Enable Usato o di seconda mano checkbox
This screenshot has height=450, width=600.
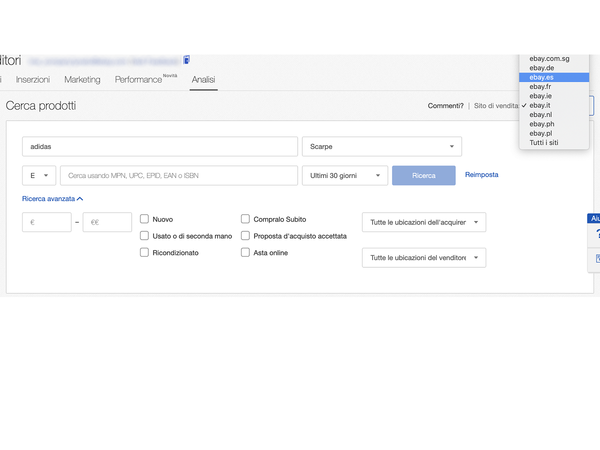(144, 236)
